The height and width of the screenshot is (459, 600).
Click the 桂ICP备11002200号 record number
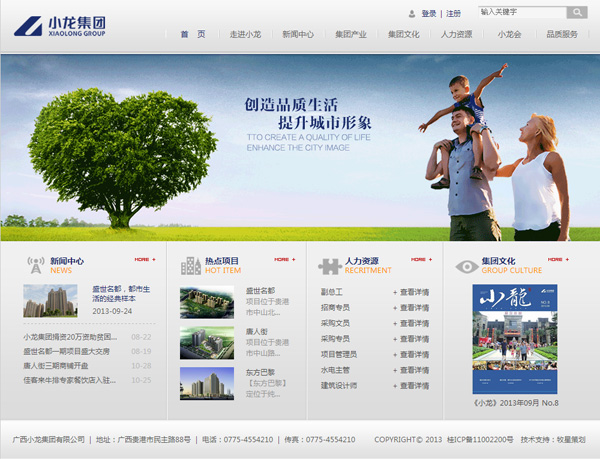[480, 439]
